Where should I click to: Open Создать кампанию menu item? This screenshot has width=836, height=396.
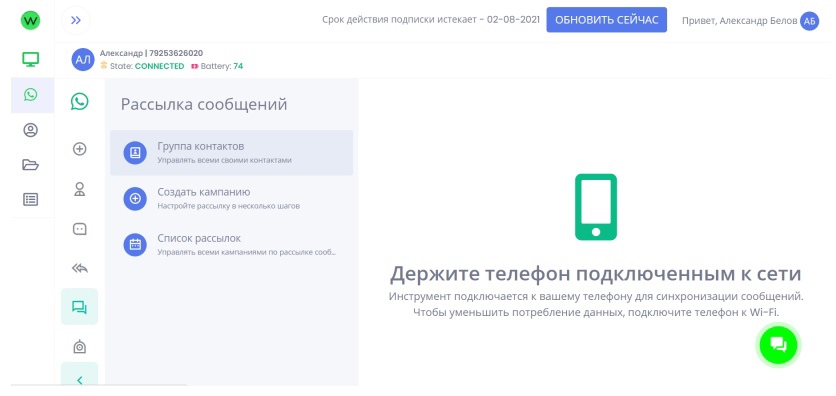[x=231, y=198]
